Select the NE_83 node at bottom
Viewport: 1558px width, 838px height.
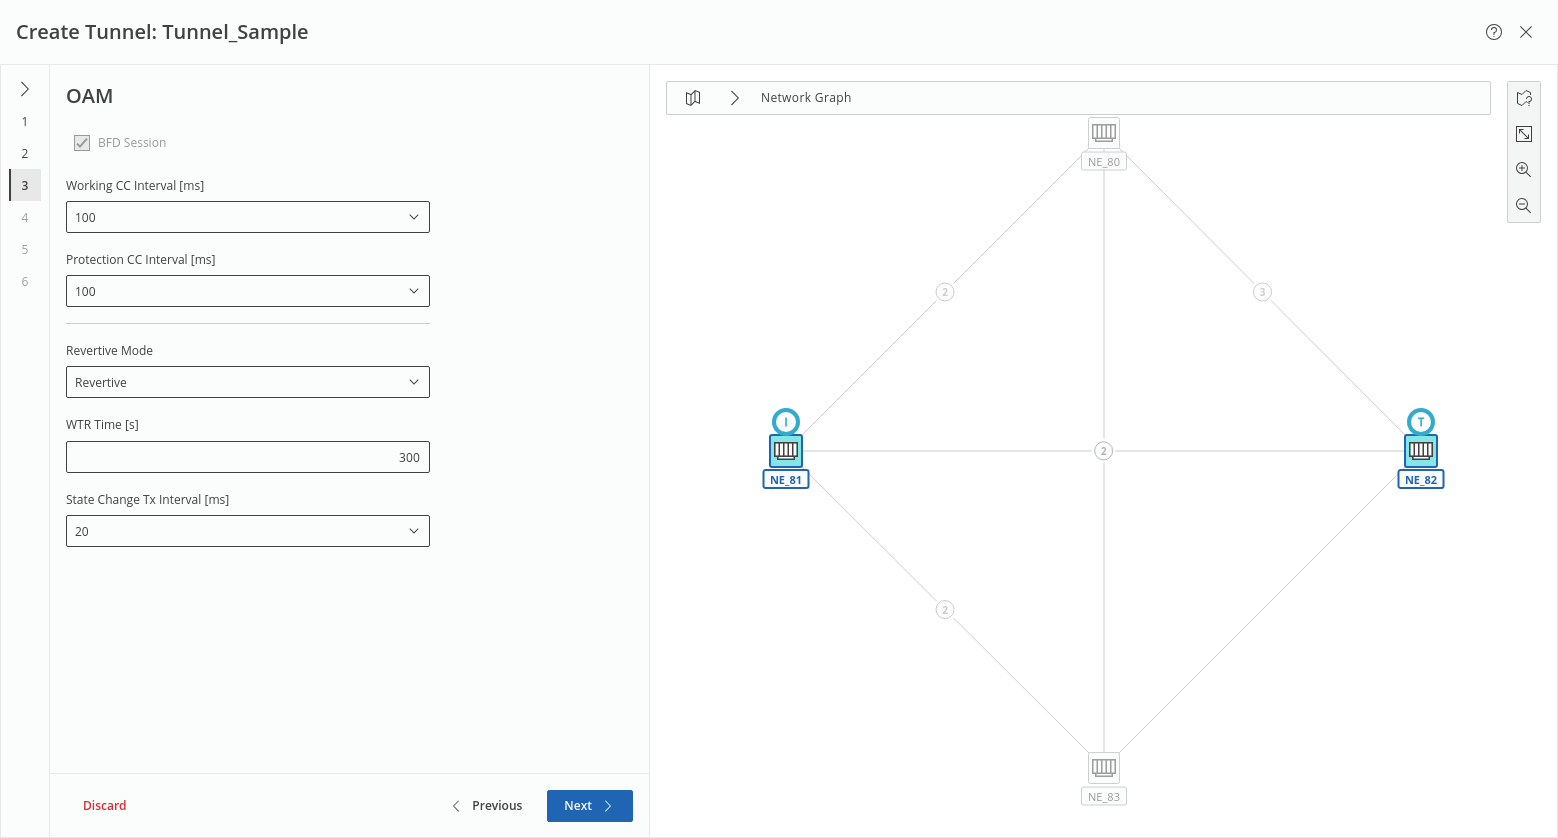tap(1104, 768)
